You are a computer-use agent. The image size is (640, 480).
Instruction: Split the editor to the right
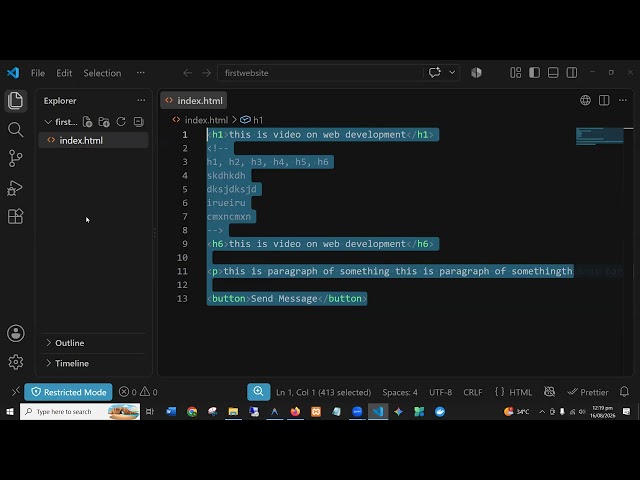604,100
